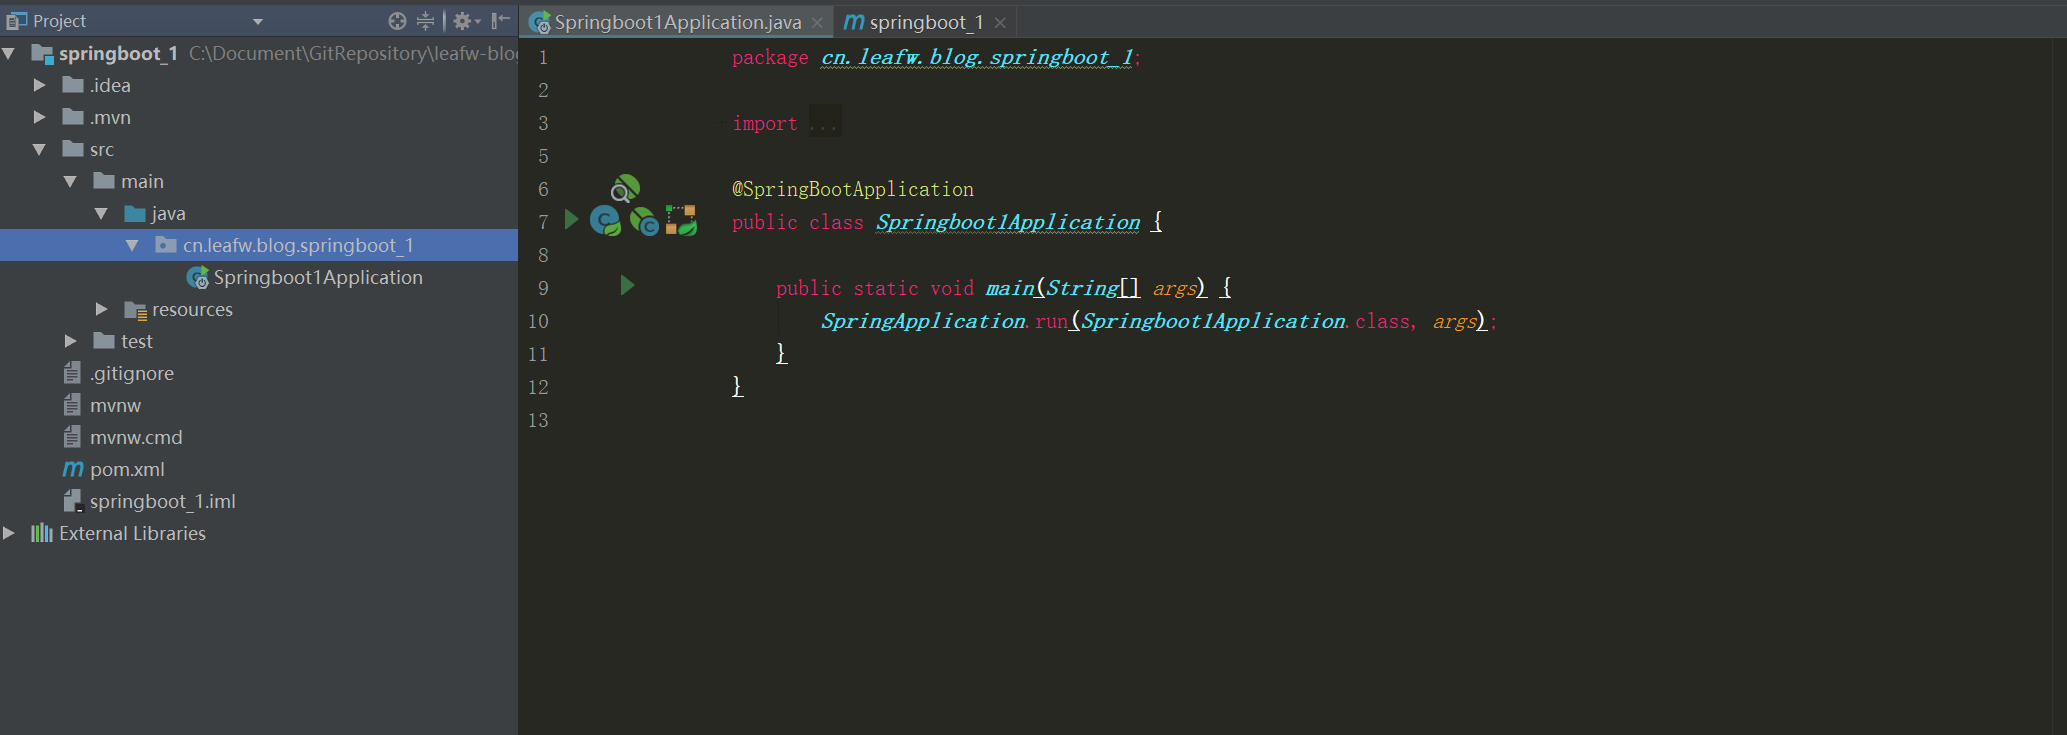Click the Maven m icon beside pom.xml
The width and height of the screenshot is (2067, 735).
point(73,469)
